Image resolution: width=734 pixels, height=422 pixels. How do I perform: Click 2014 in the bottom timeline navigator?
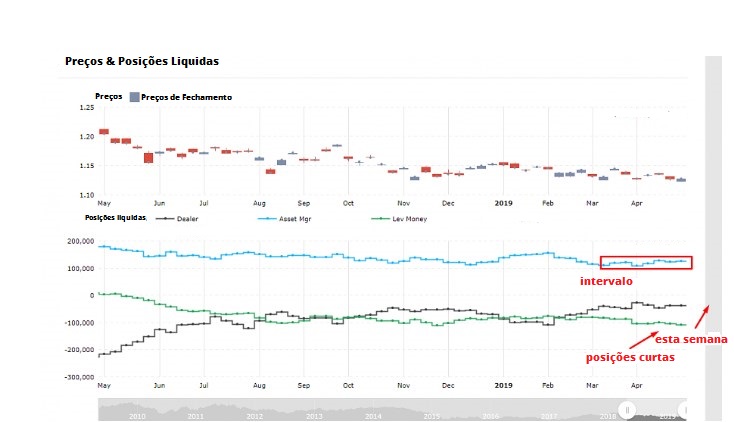372,414
